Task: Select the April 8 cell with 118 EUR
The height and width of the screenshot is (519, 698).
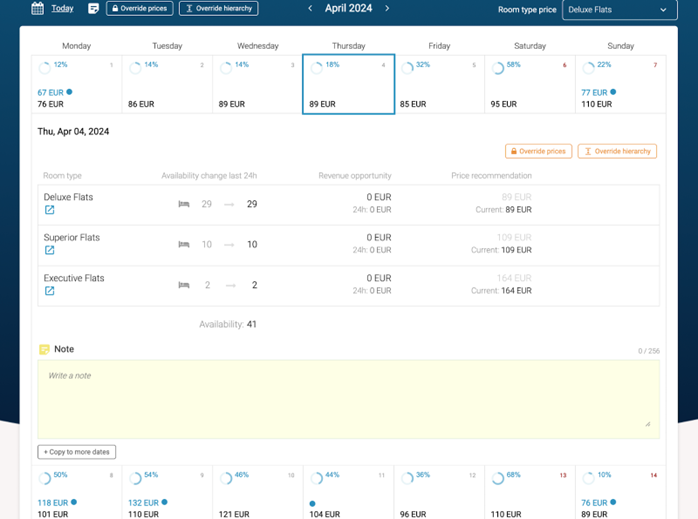Action: [77, 493]
